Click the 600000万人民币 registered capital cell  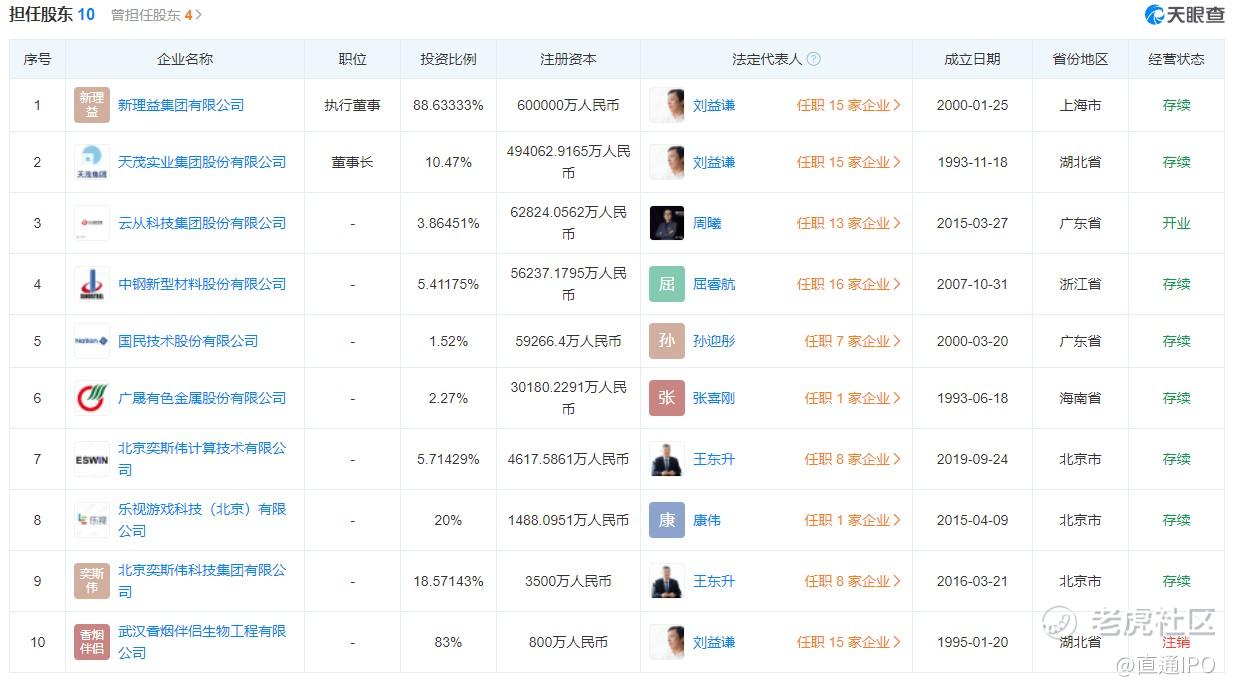coord(568,105)
